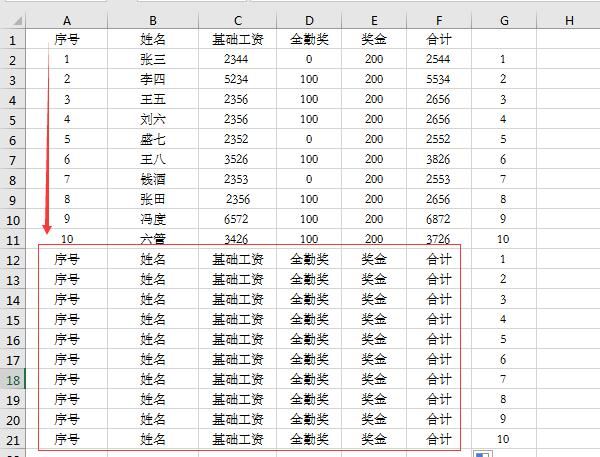The height and width of the screenshot is (457, 600).
Task: Select column B header
Action: pyautogui.click(x=153, y=21)
